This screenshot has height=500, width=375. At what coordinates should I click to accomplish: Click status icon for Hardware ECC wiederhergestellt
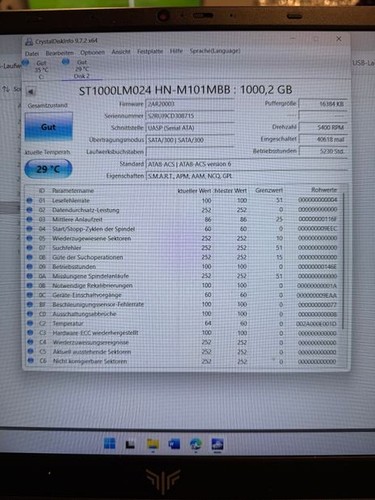pos(30,332)
